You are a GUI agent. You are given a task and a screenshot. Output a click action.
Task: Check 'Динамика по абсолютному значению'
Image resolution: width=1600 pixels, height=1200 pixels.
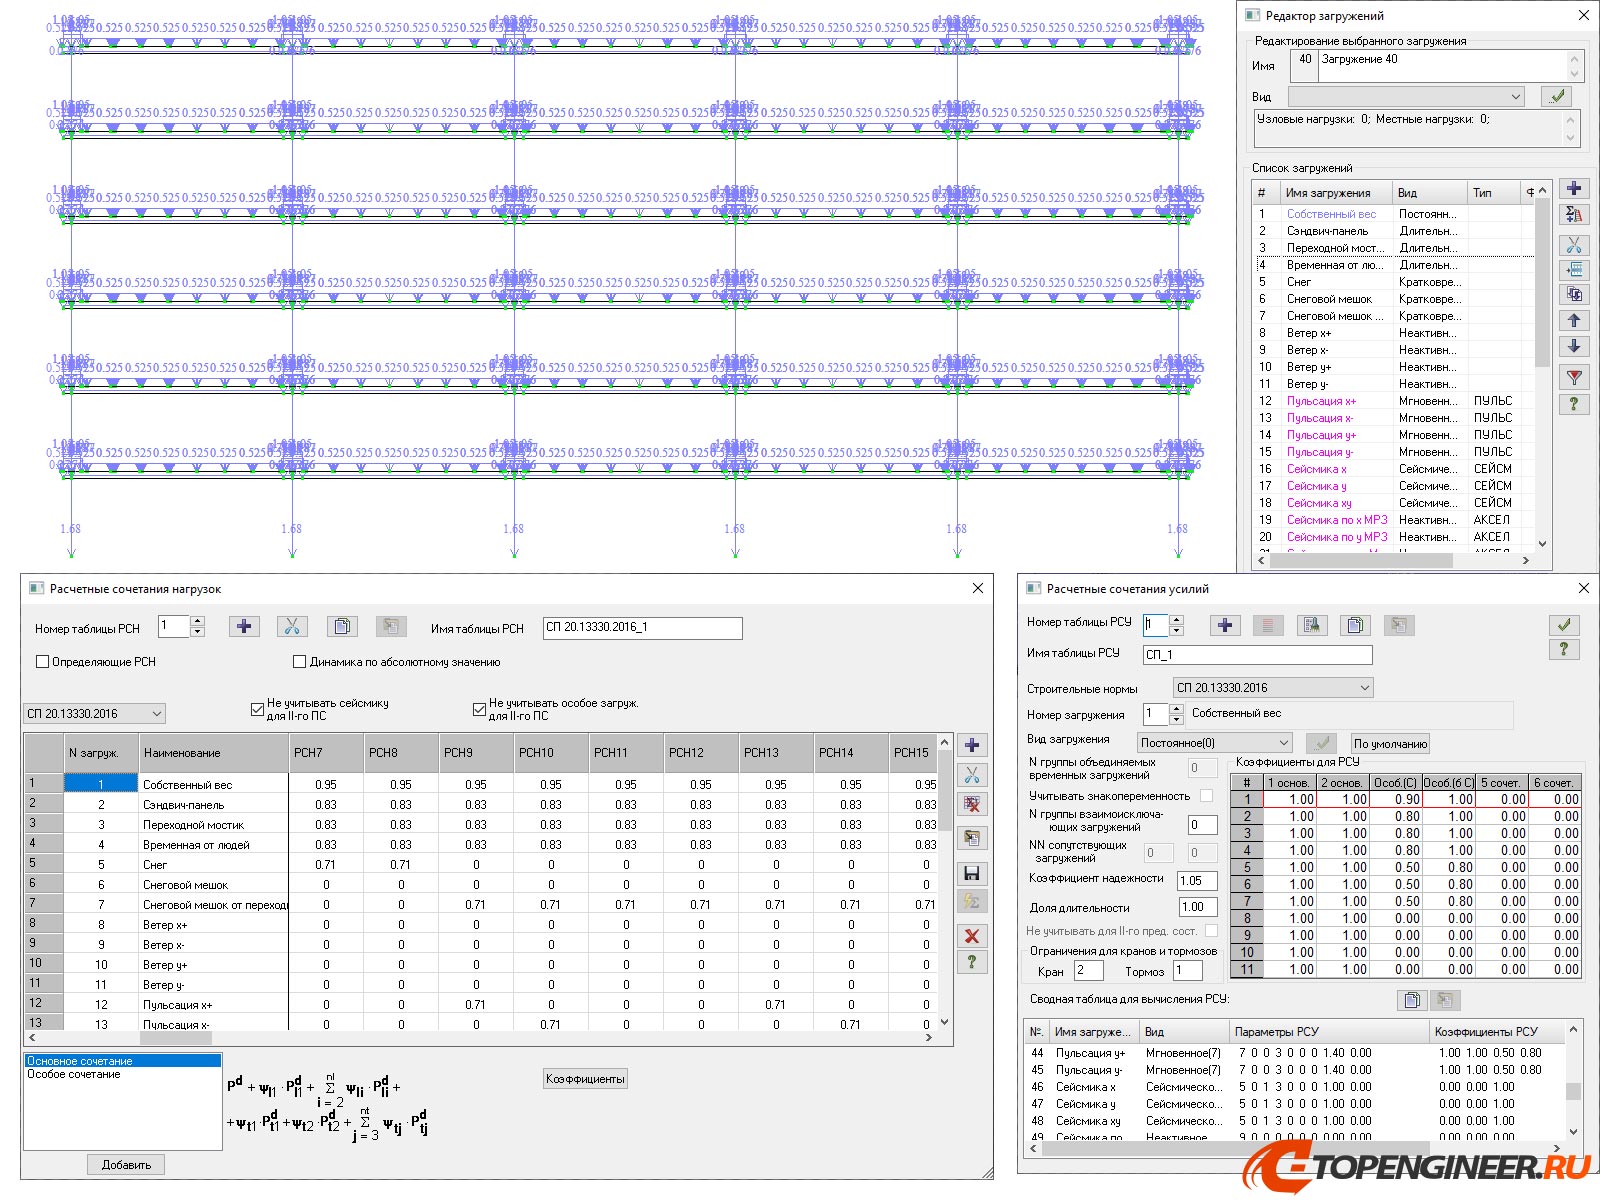299,662
